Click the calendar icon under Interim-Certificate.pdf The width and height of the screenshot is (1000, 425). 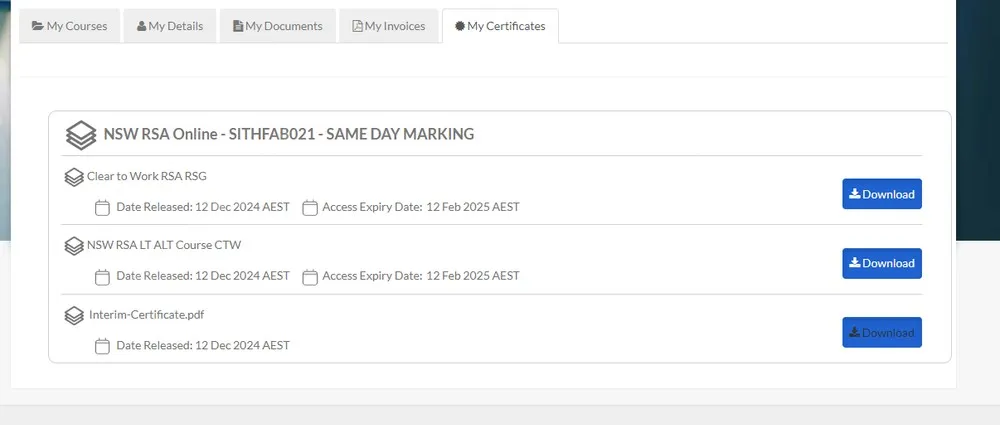tap(102, 346)
